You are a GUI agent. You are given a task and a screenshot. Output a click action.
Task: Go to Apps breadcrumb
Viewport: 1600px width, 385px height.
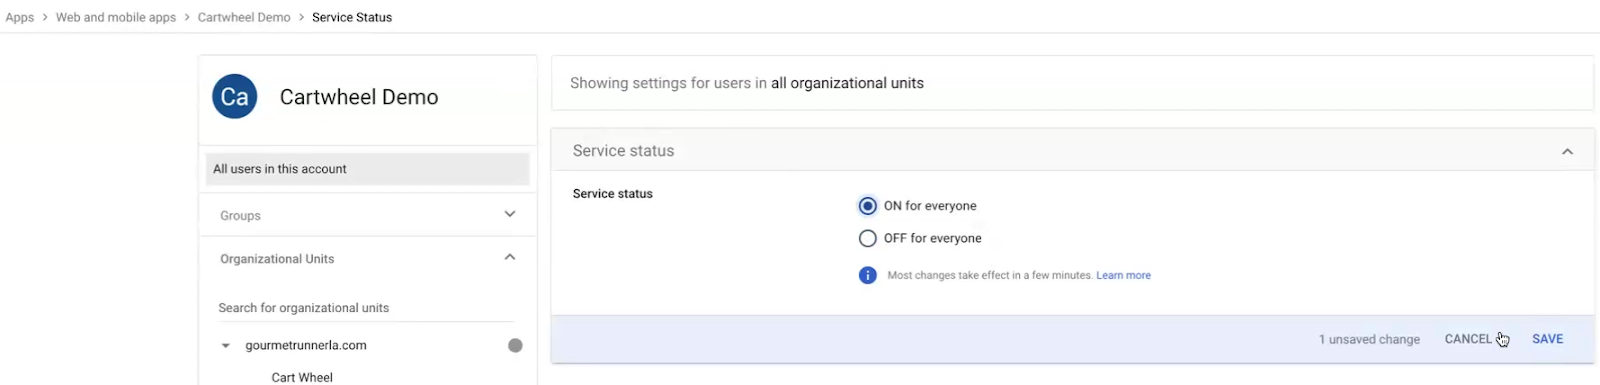[x=20, y=17]
